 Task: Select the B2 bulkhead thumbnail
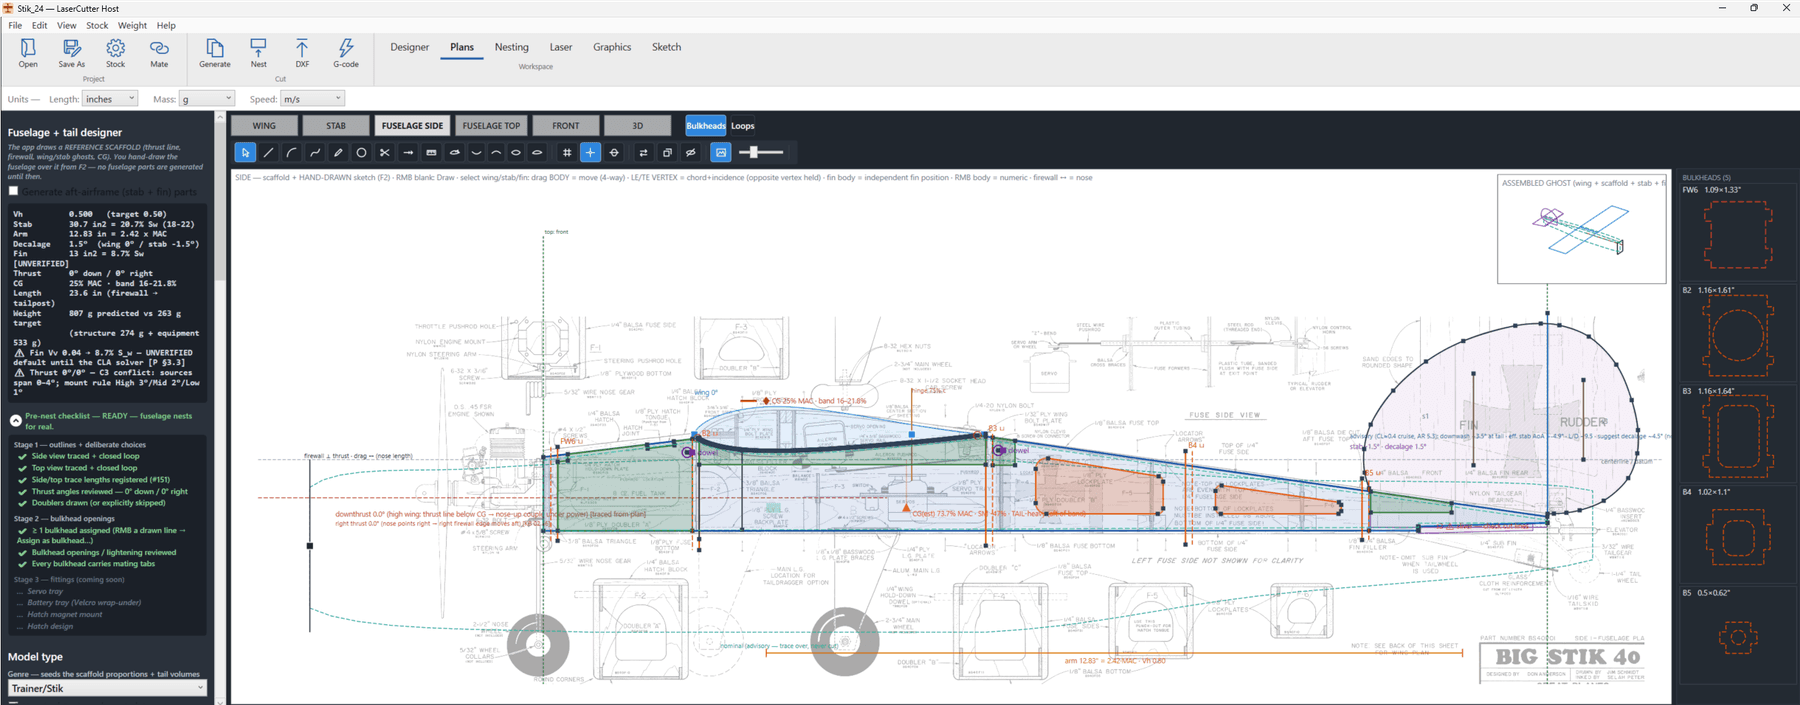(x=1739, y=335)
